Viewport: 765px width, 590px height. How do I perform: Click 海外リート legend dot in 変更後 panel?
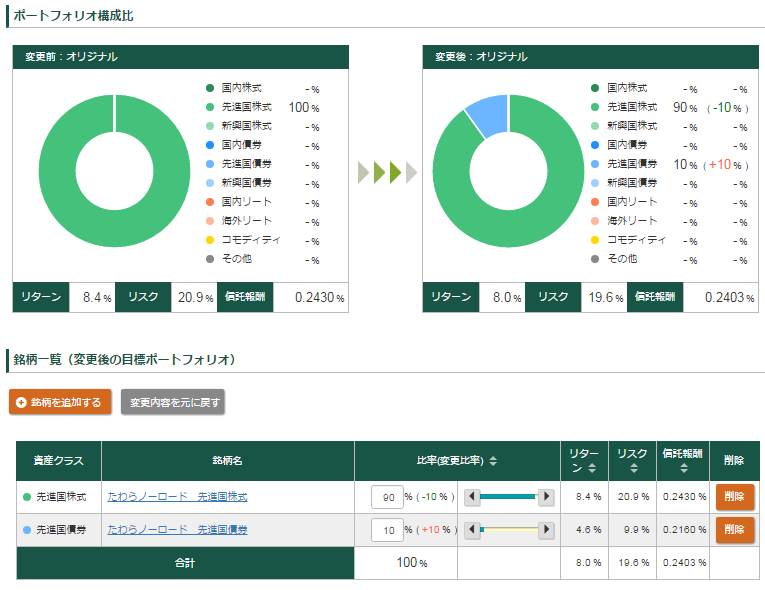click(x=595, y=221)
